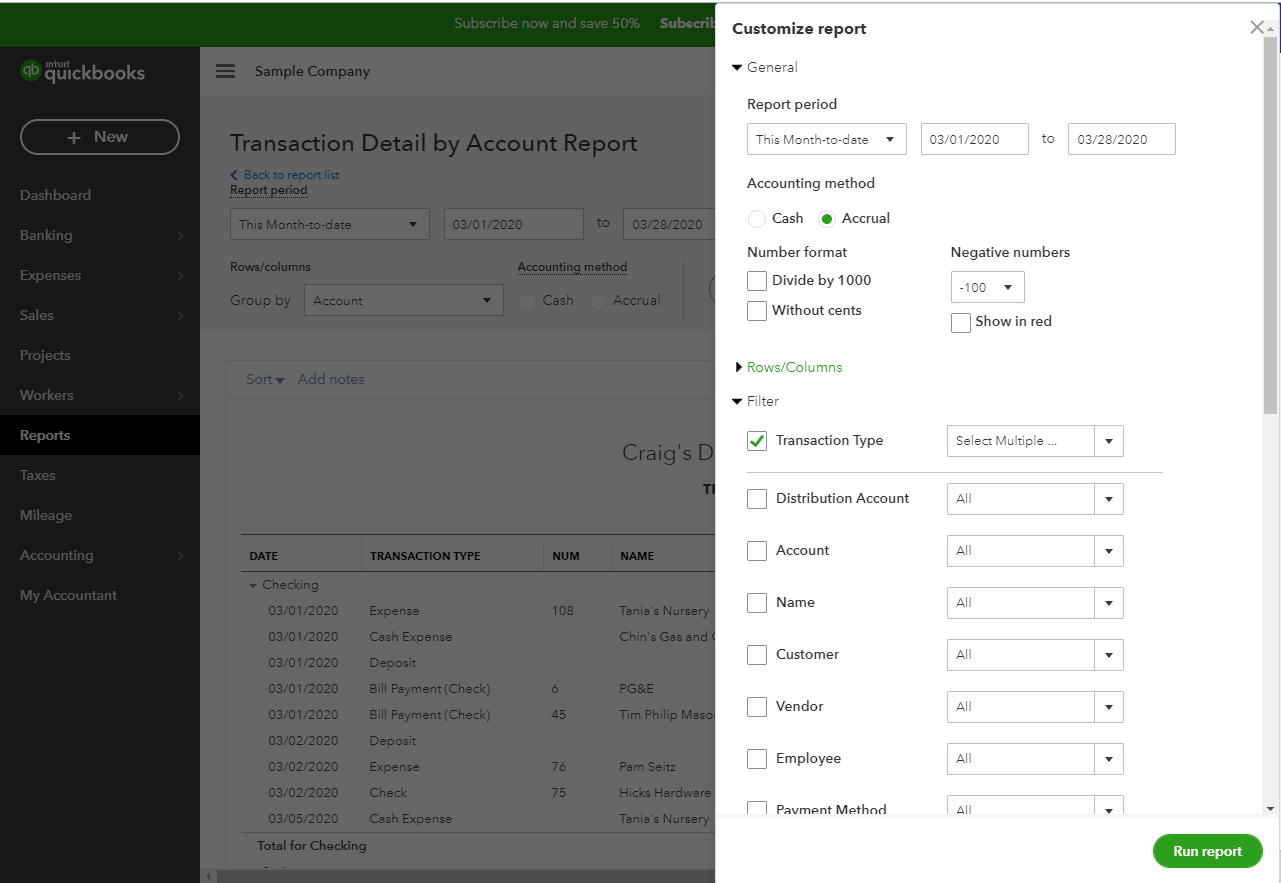The height and width of the screenshot is (883, 1281).
Task: Open Vendor filter All dropdown
Action: pyautogui.click(x=1035, y=707)
